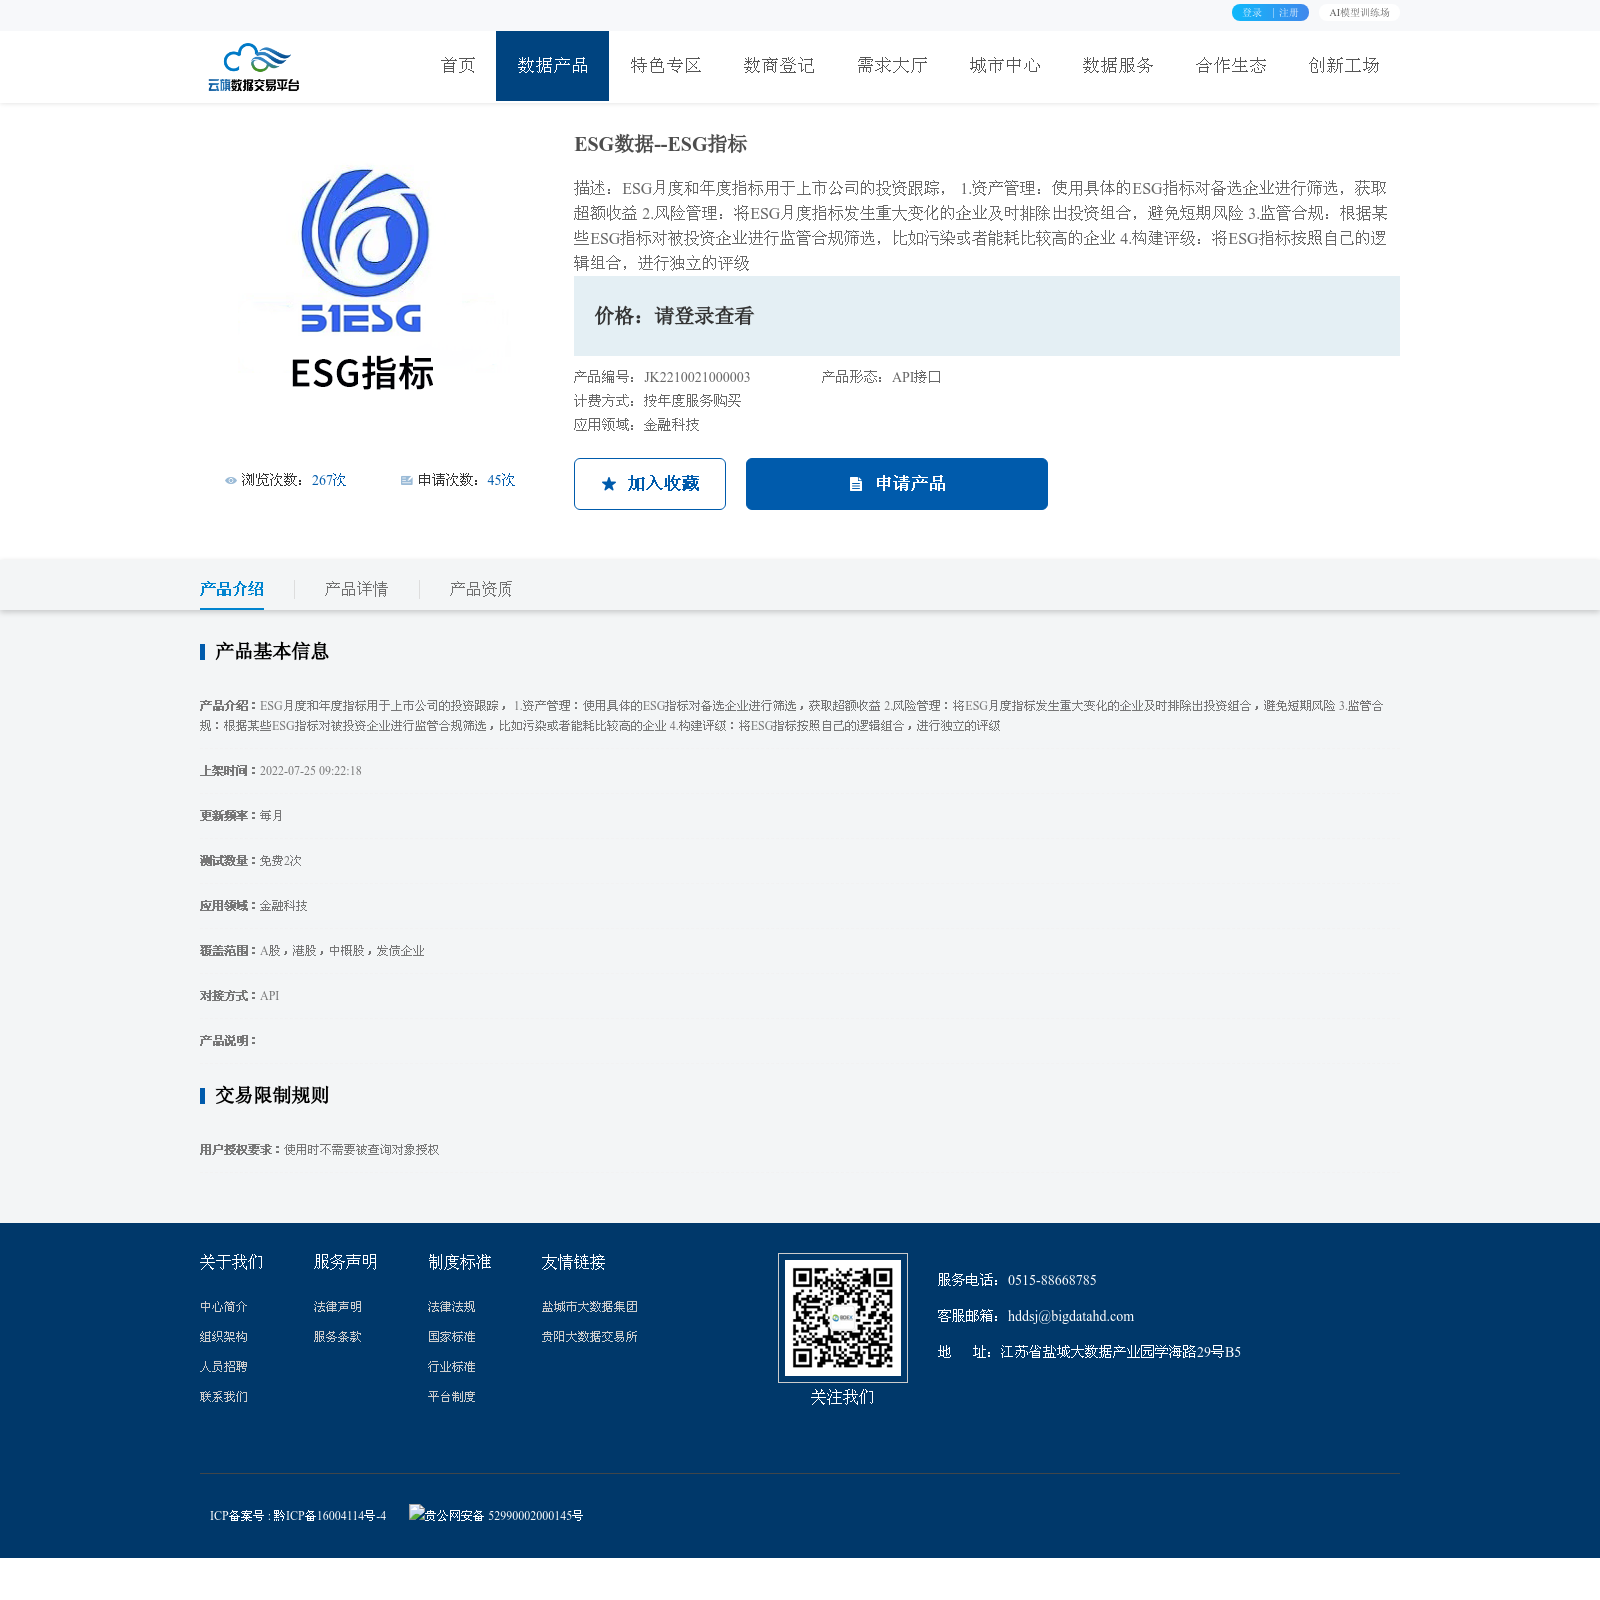The width and height of the screenshot is (1600, 1600).
Task: Click the star icon in 加入收藏
Action: [609, 484]
